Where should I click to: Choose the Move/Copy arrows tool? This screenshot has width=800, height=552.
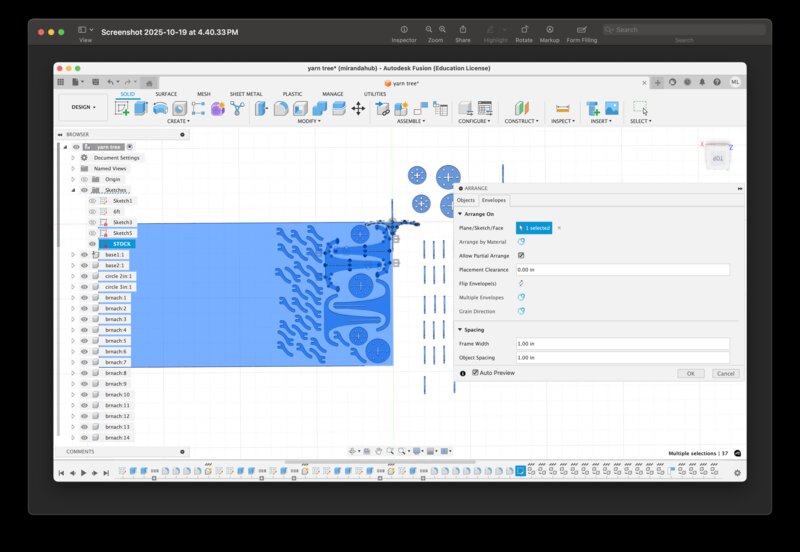coord(358,108)
